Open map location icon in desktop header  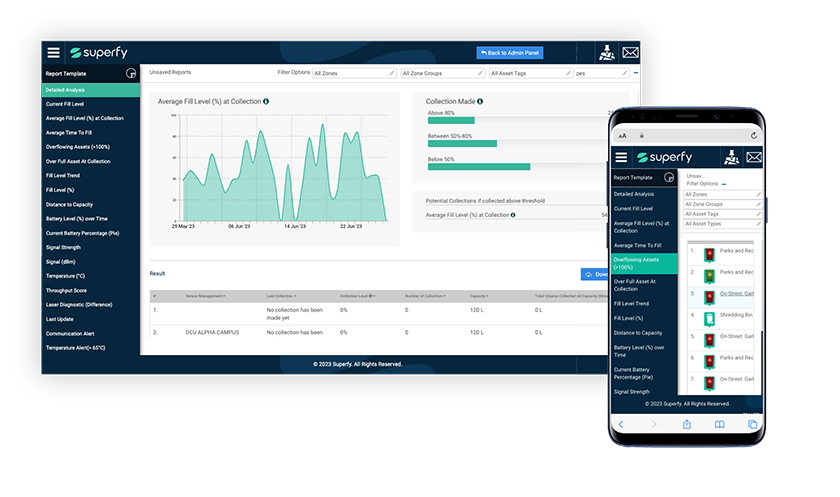pos(606,52)
